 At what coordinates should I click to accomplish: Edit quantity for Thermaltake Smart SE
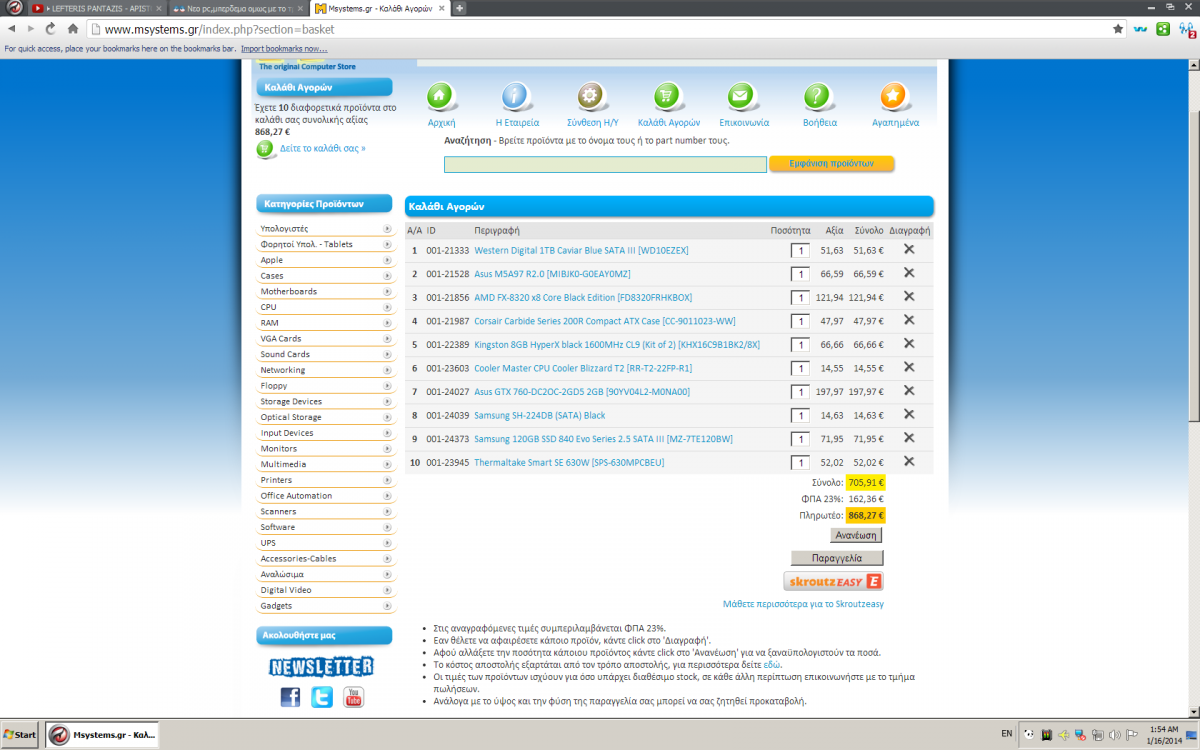click(800, 462)
